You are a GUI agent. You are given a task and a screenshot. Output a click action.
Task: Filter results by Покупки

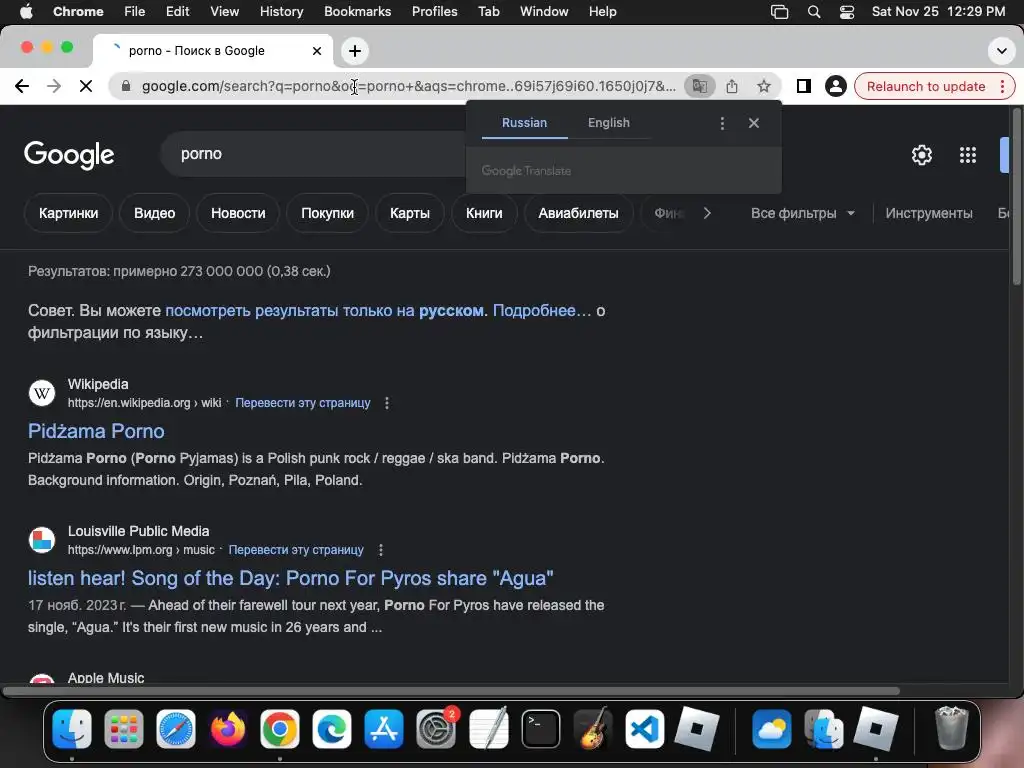(x=327, y=213)
